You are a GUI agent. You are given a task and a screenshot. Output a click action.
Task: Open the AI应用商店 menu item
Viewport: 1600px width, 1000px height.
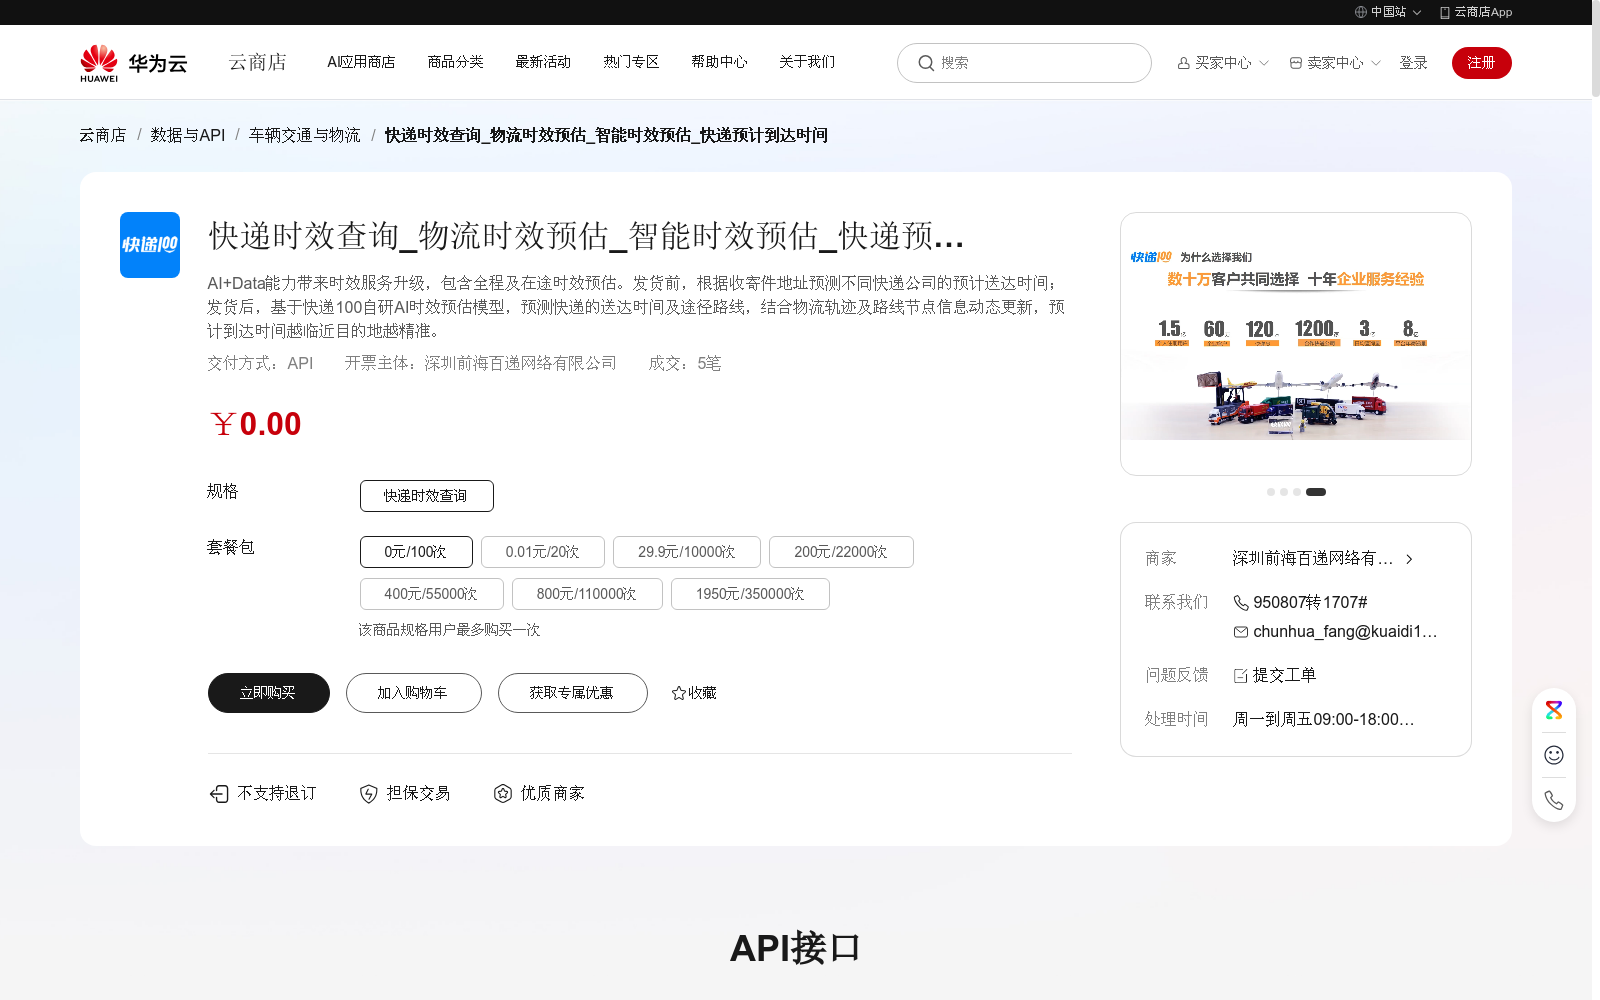361,62
